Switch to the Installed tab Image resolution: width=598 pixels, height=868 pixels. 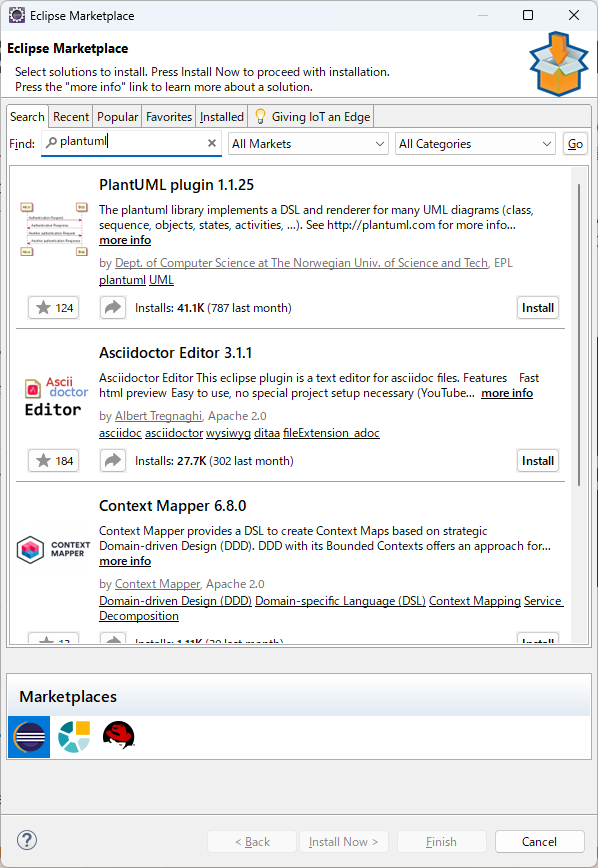coord(221,117)
